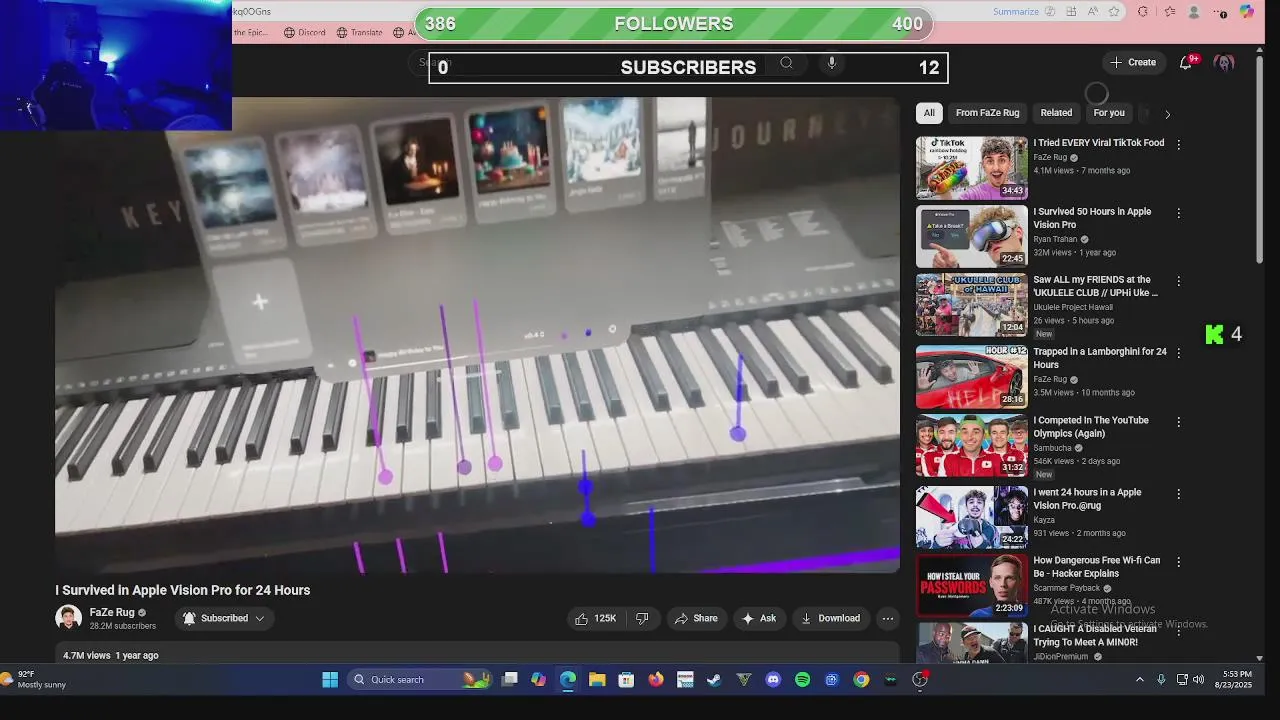Open File Explorer from taskbar

click(x=597, y=680)
